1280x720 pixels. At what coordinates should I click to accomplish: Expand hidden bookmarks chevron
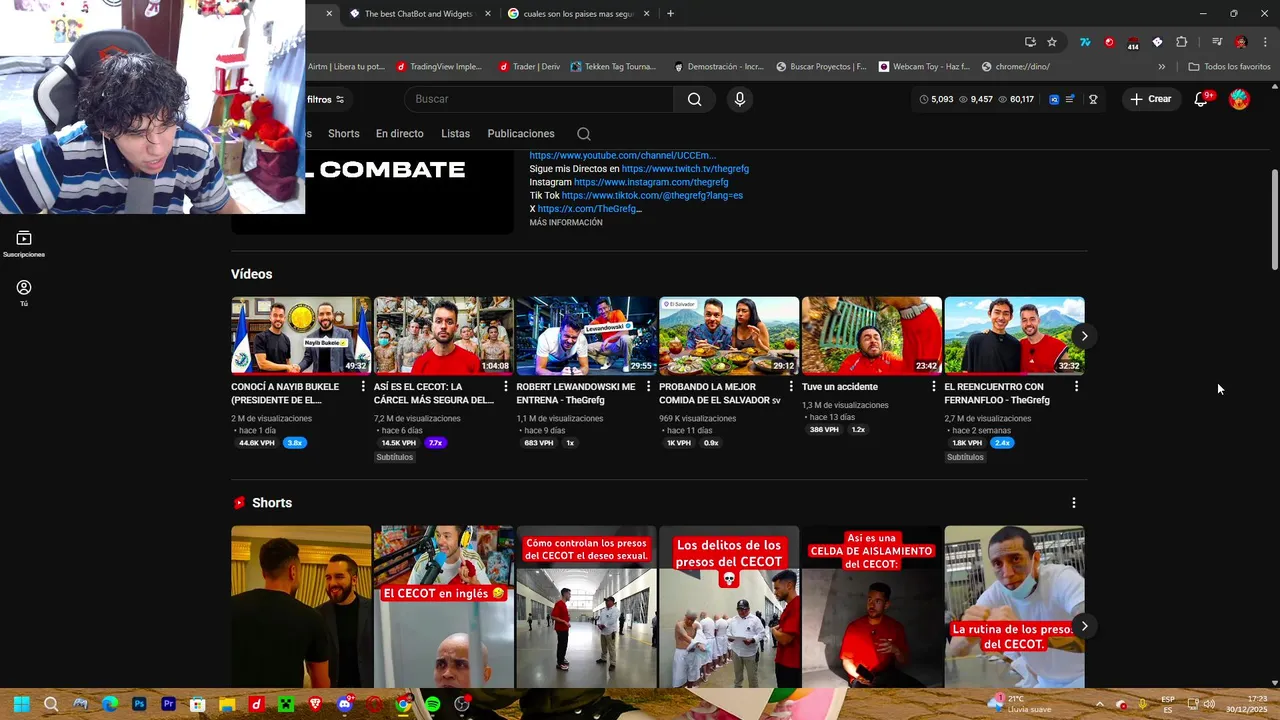click(1162, 67)
